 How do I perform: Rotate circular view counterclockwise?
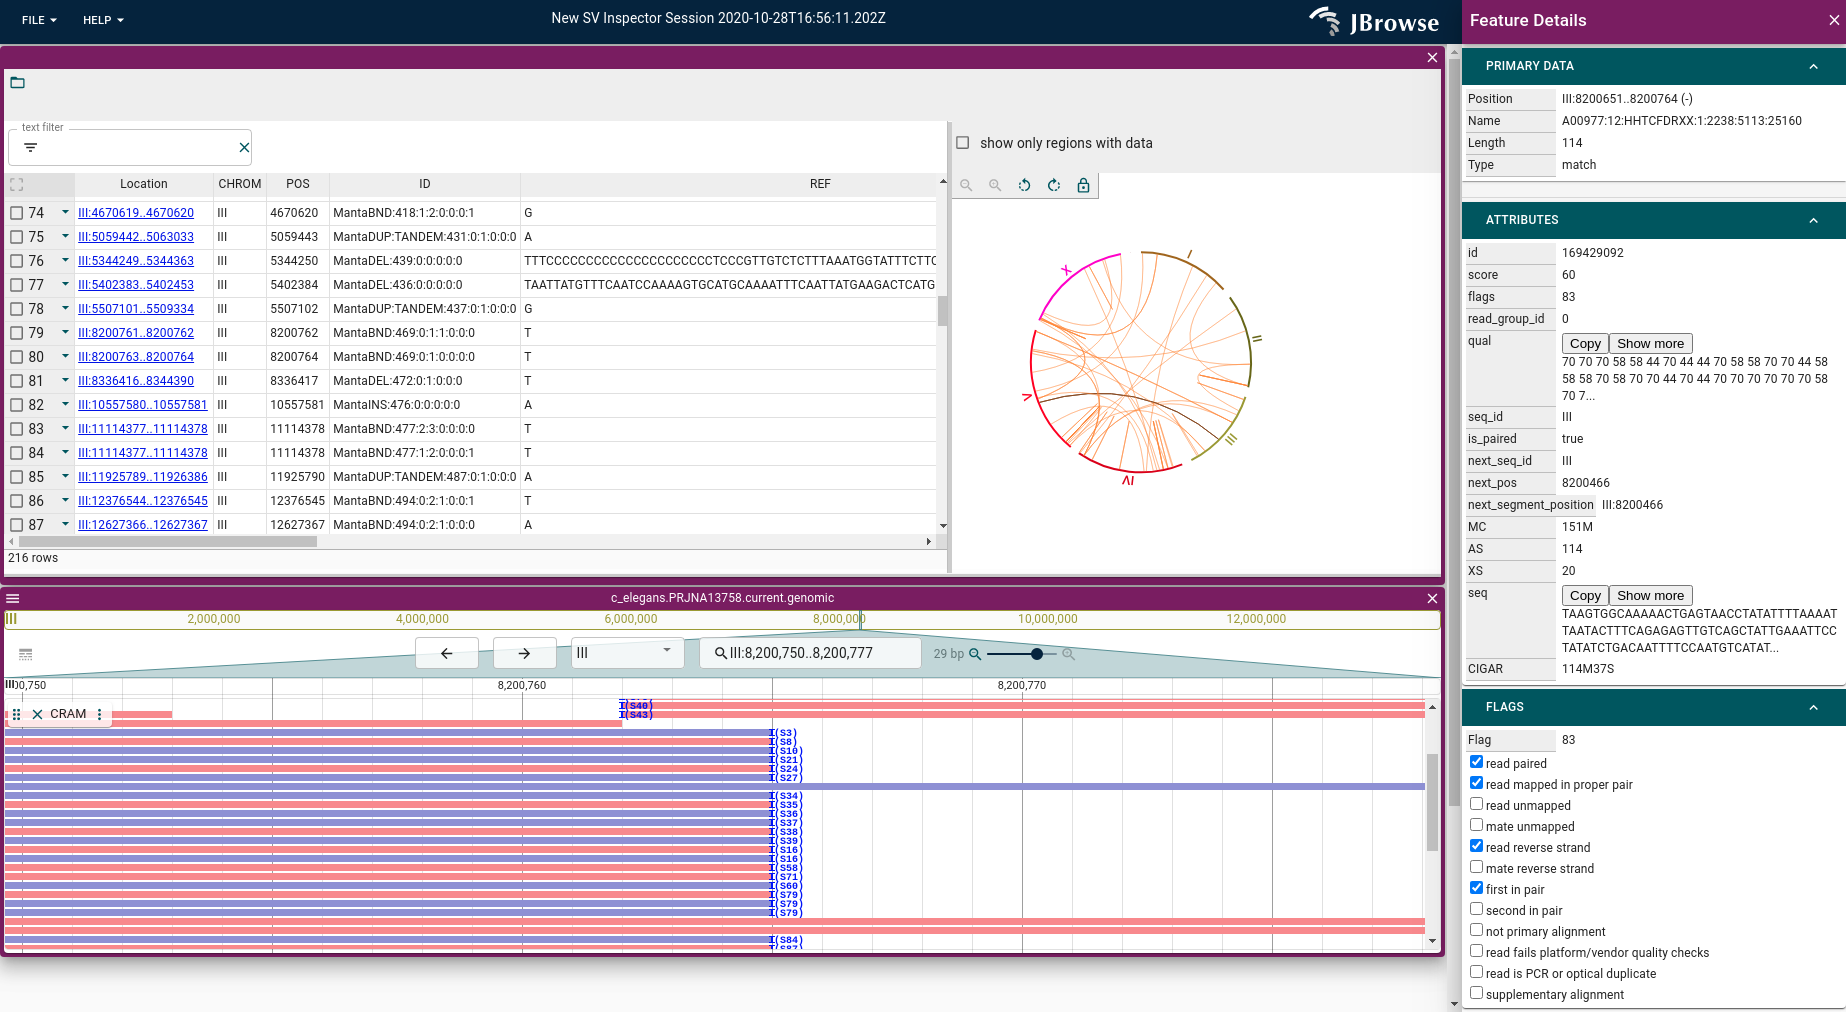point(1024,185)
